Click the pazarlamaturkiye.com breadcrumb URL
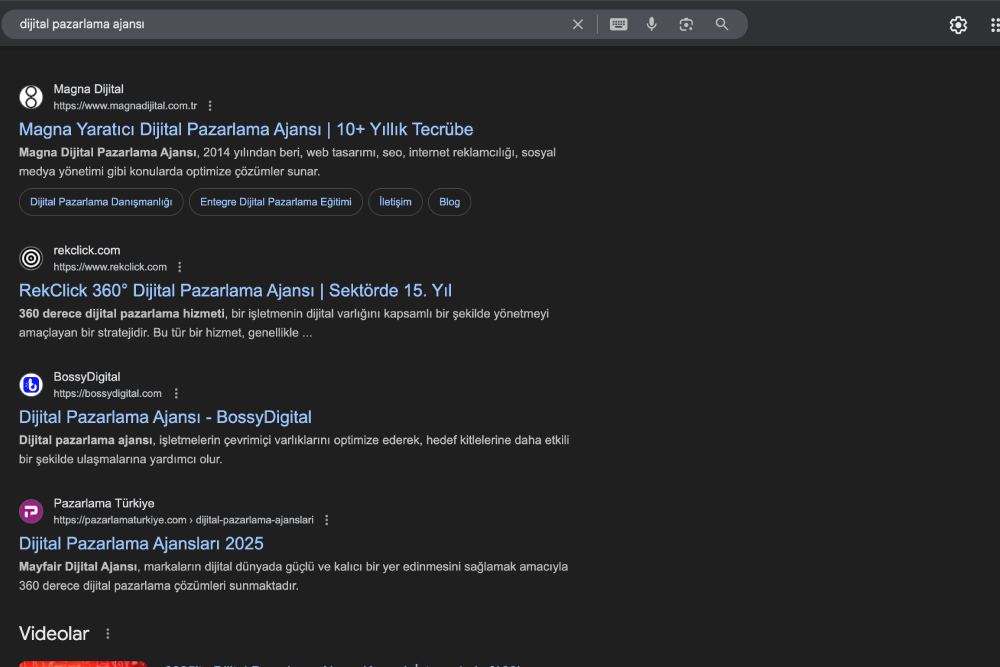1000x667 pixels. coord(183,520)
